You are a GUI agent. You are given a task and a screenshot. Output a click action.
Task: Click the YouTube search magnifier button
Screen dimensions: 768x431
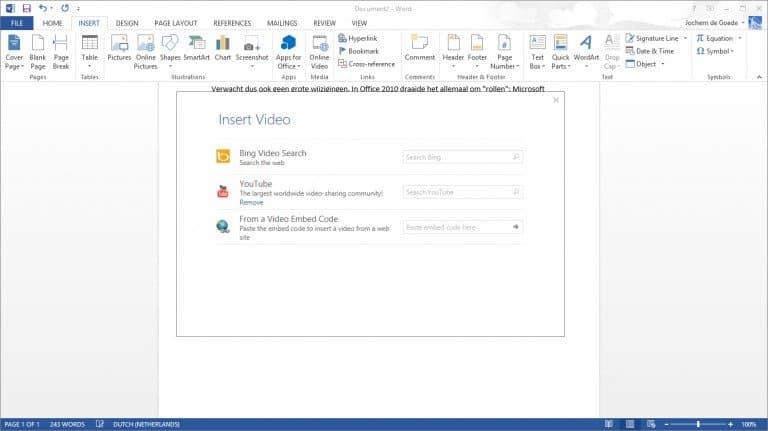point(516,192)
